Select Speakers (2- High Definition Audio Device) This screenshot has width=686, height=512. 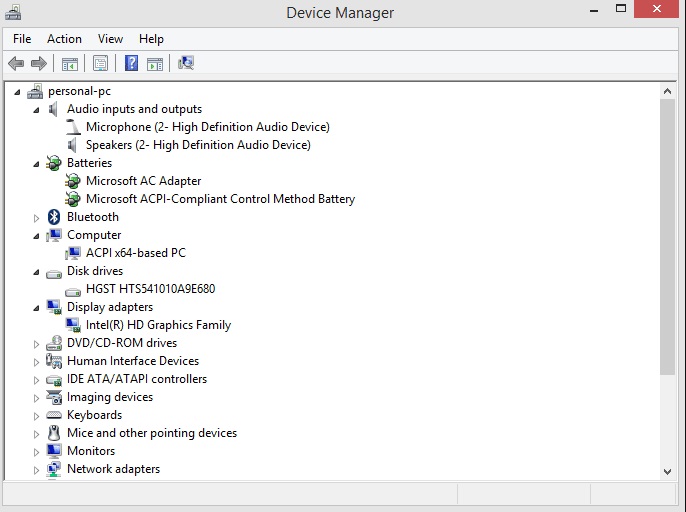pyautogui.click(x=198, y=145)
